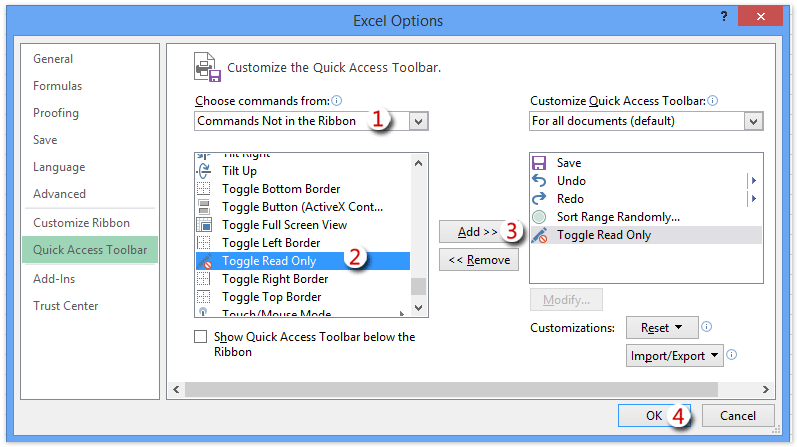797x447 pixels.
Task: Open the For all documents dropdown
Action: click(x=754, y=121)
